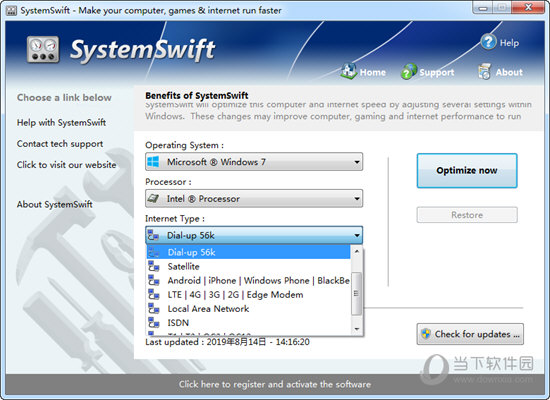Click the Help text link in header
This screenshot has width=550, height=400.
[x=509, y=43]
